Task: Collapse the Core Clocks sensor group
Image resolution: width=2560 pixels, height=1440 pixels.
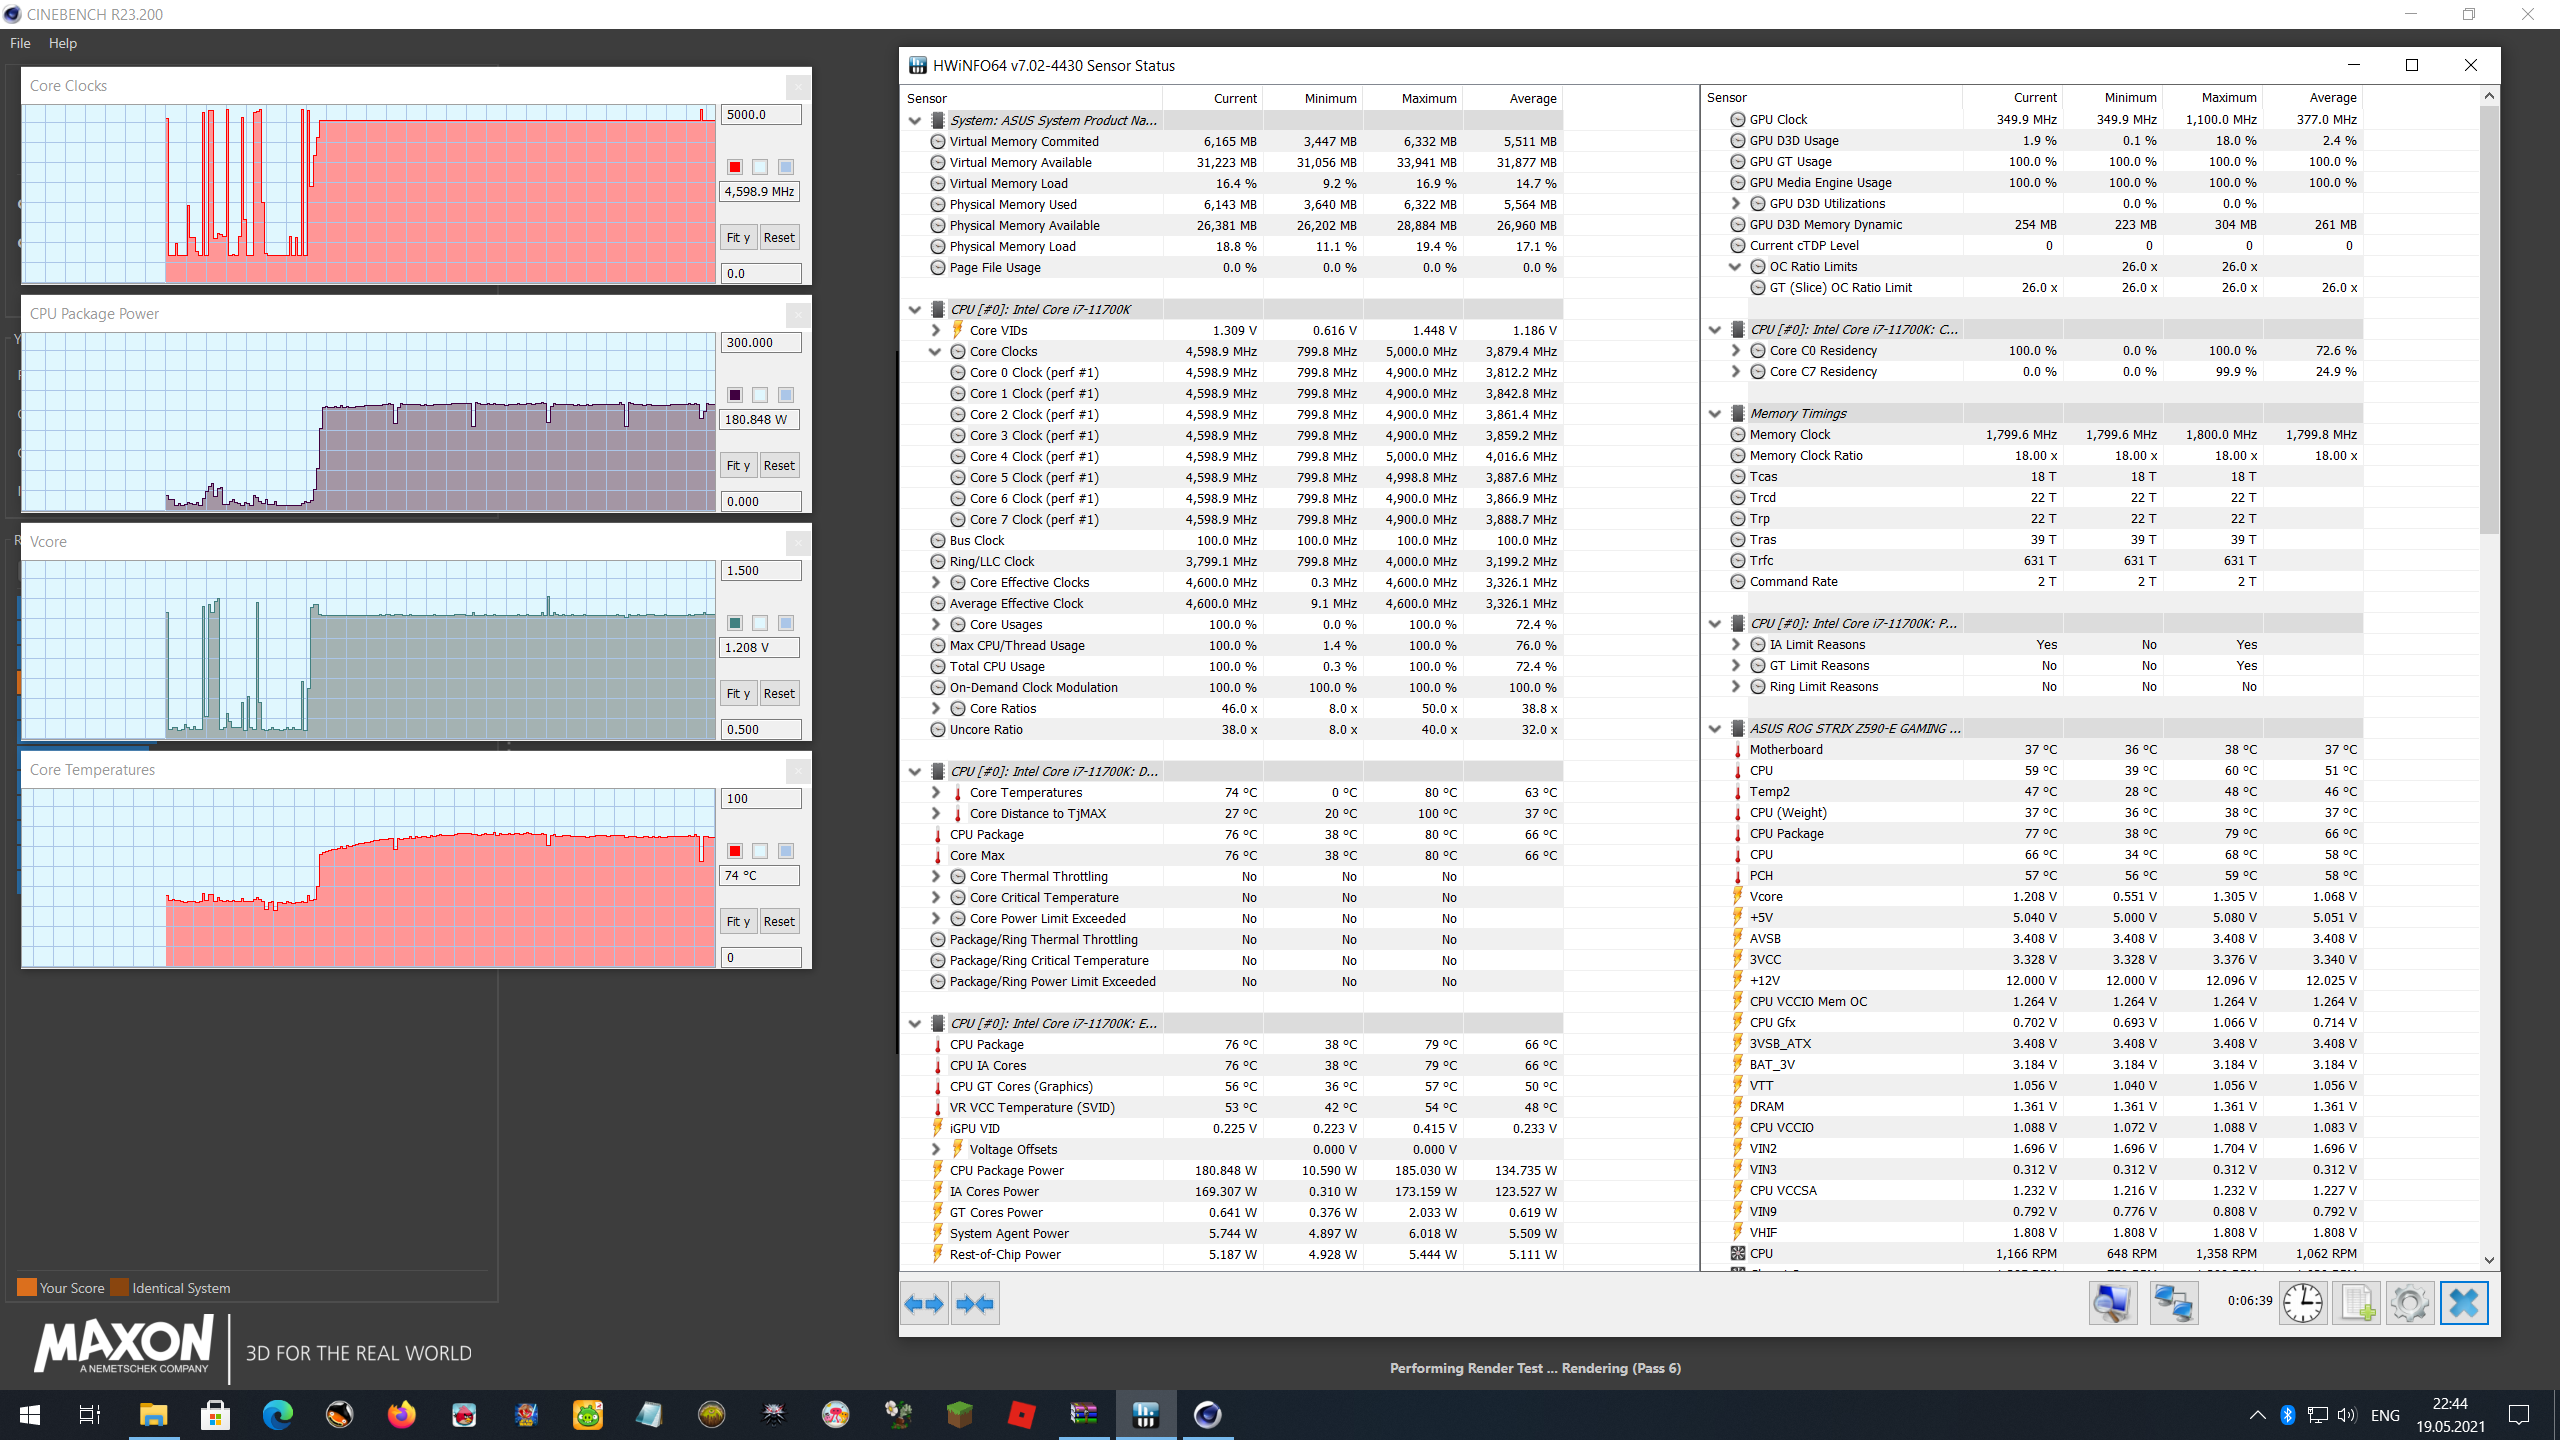Action: 936,351
